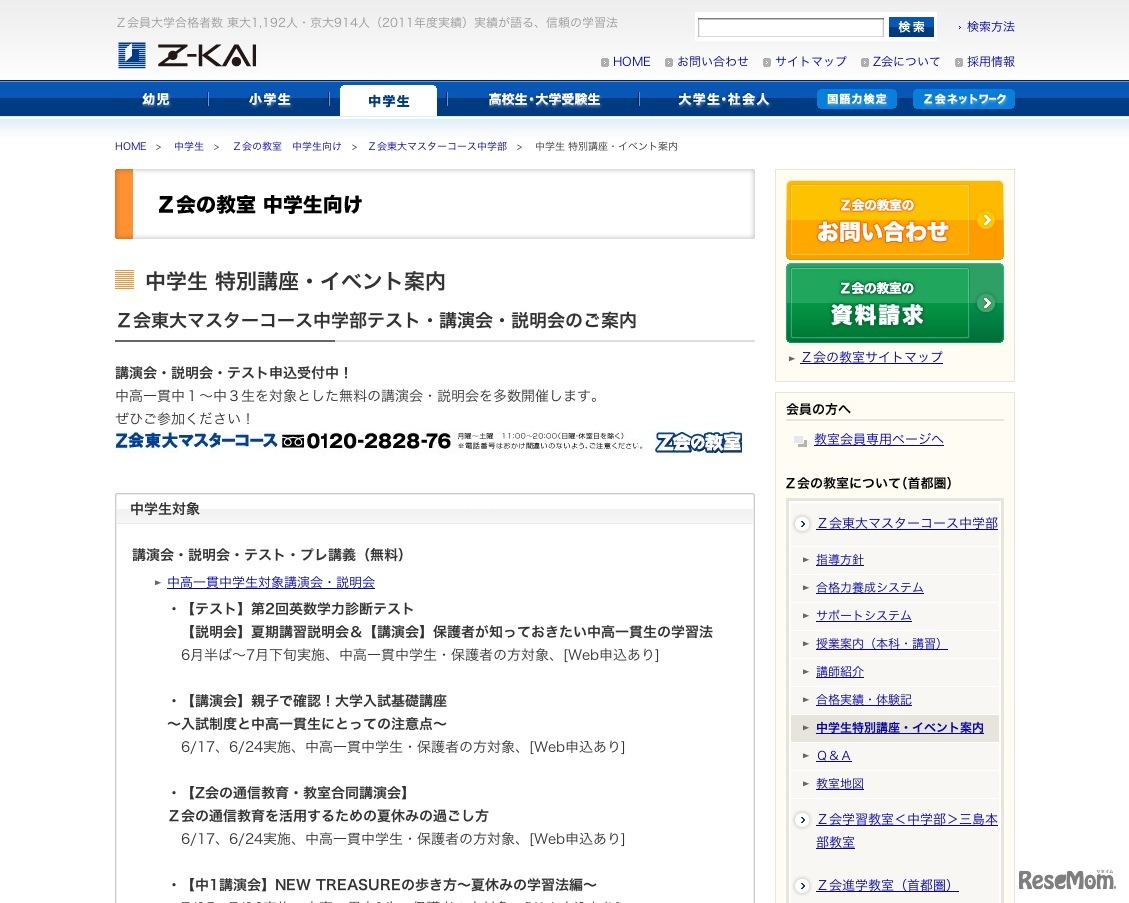Switch to the 小学生 tab
This screenshot has width=1129, height=903.
(x=272, y=100)
